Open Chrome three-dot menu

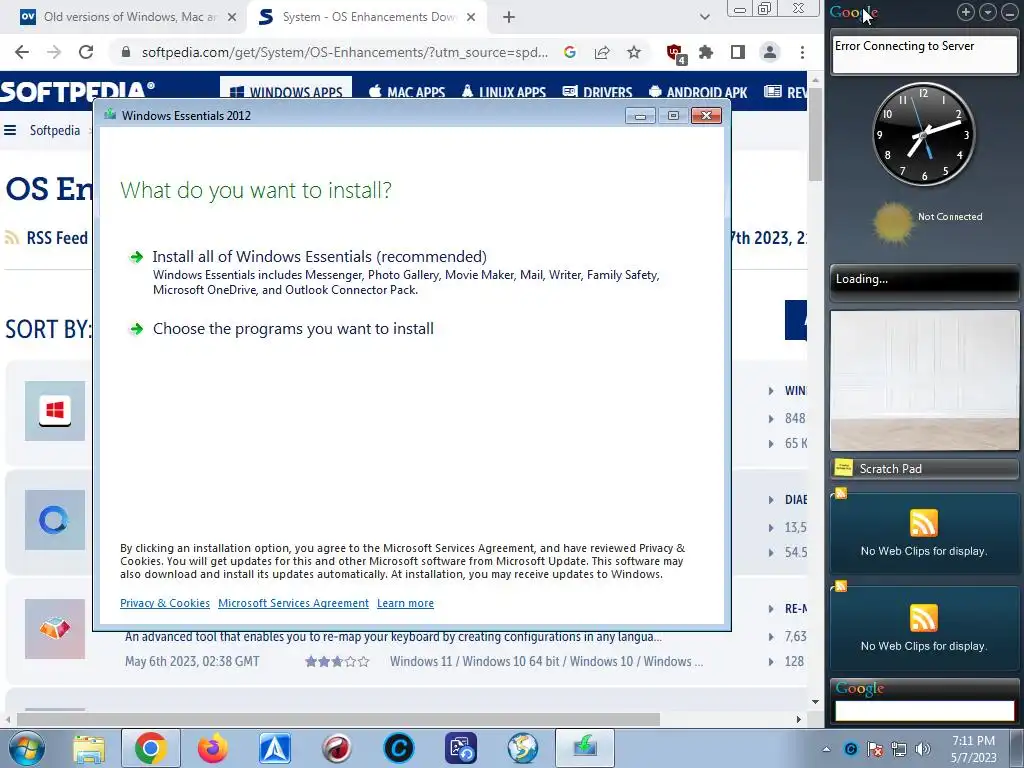[802, 52]
